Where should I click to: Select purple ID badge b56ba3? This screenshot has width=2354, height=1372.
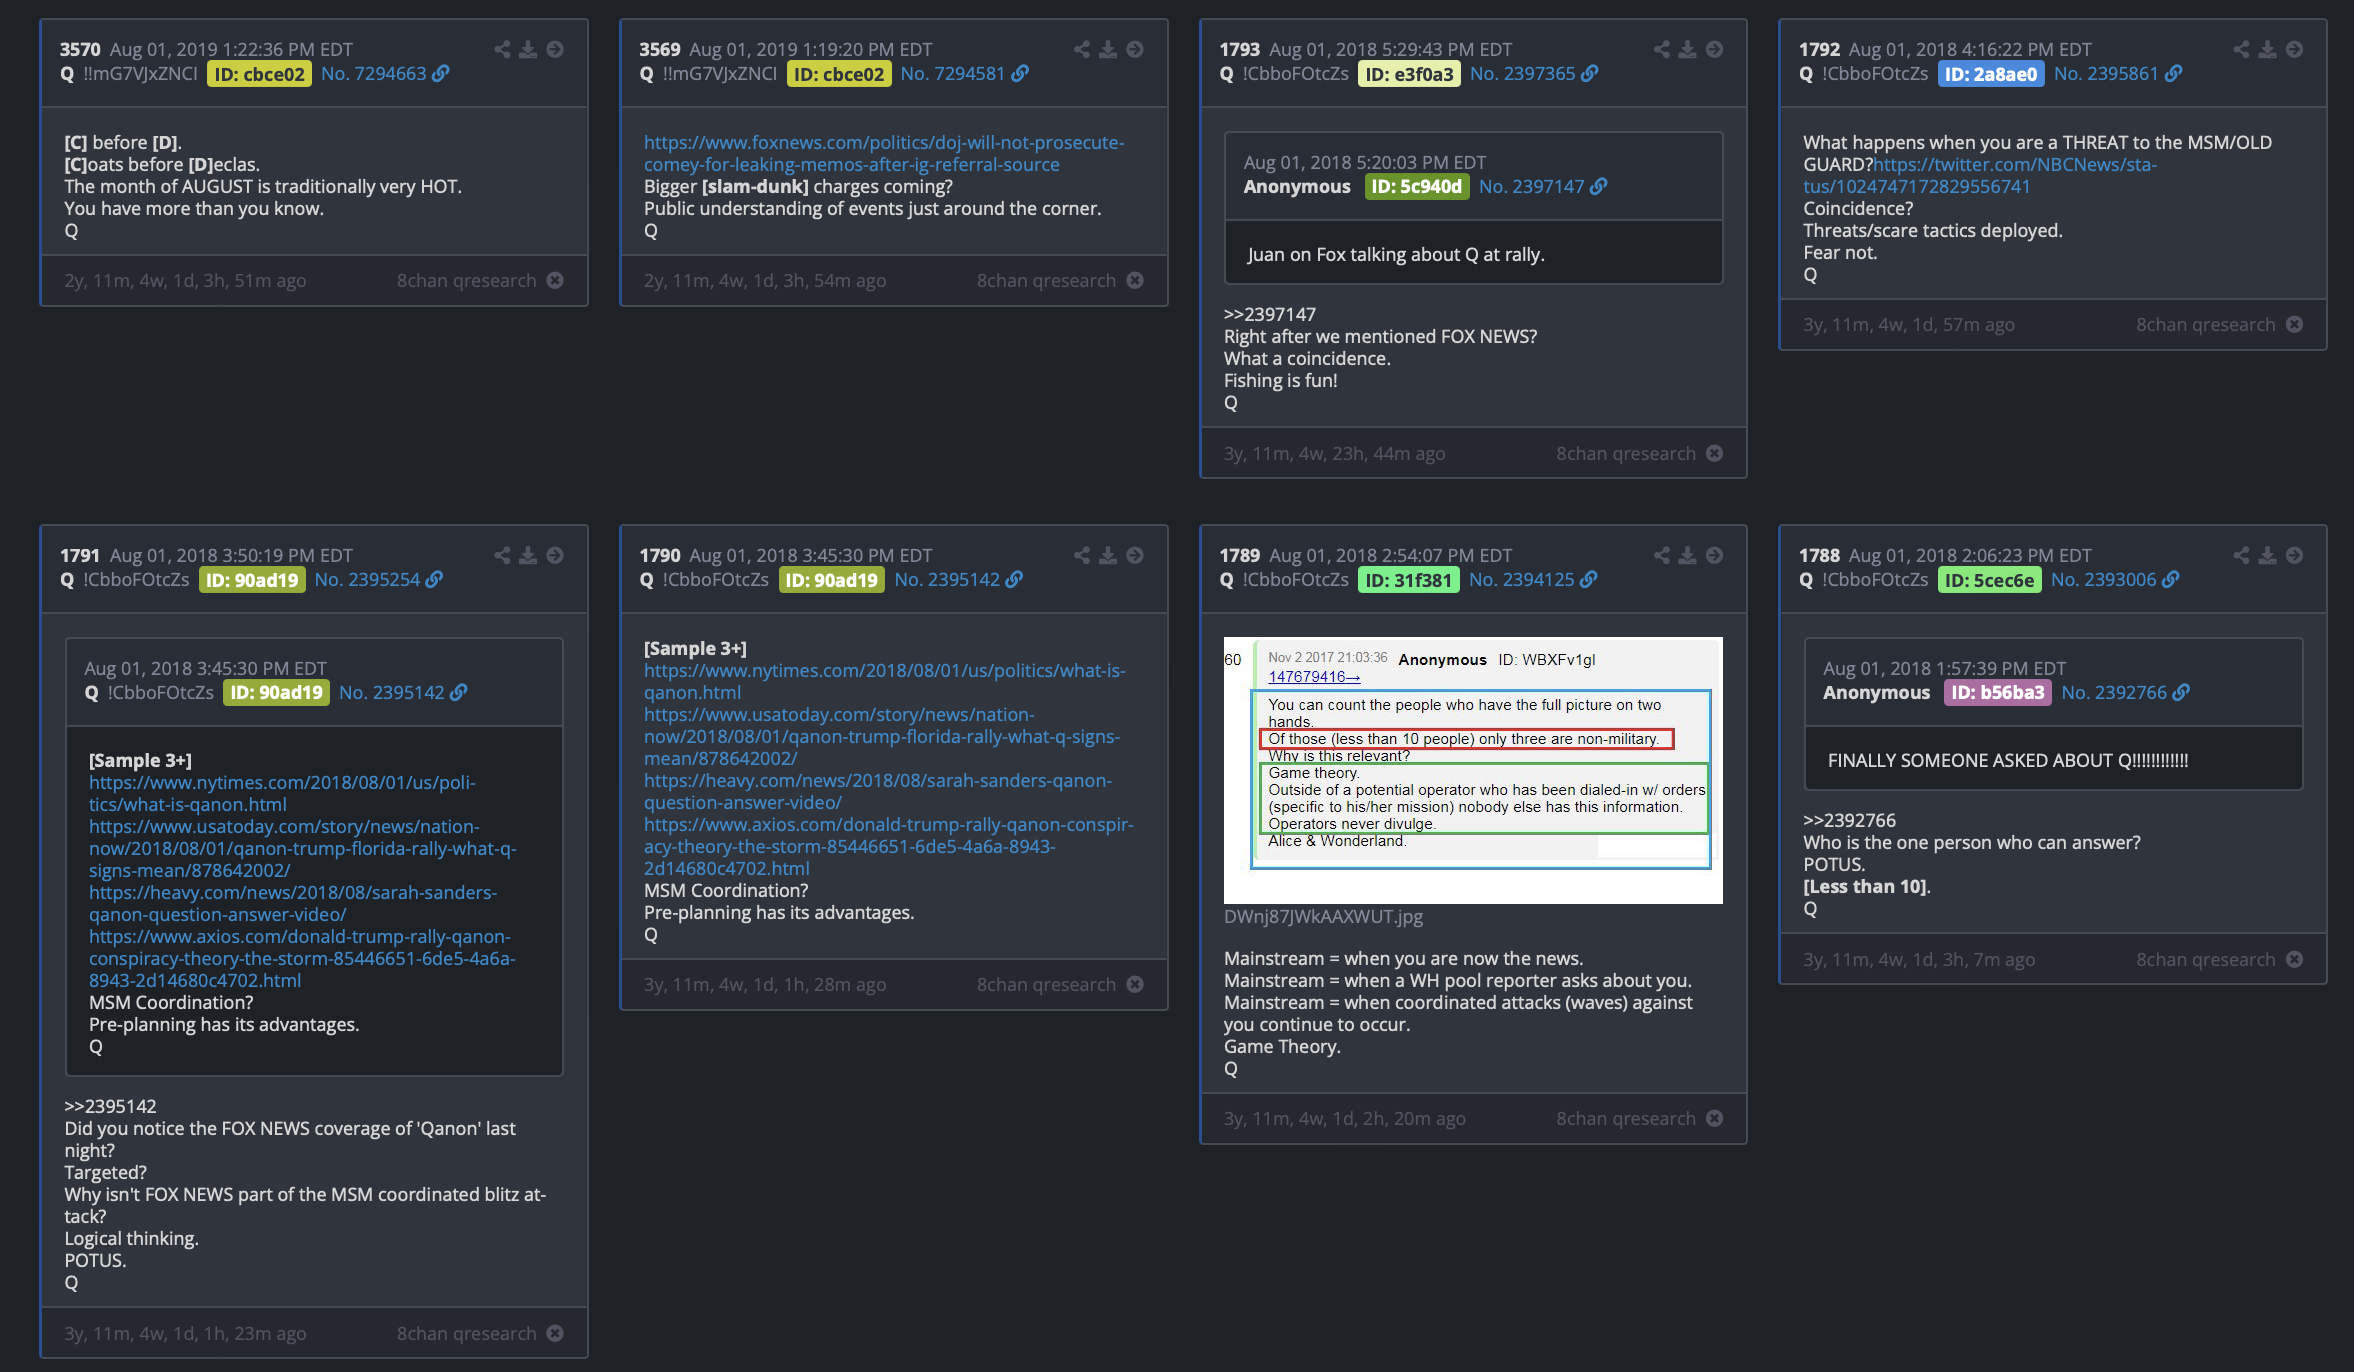pyautogui.click(x=1998, y=693)
